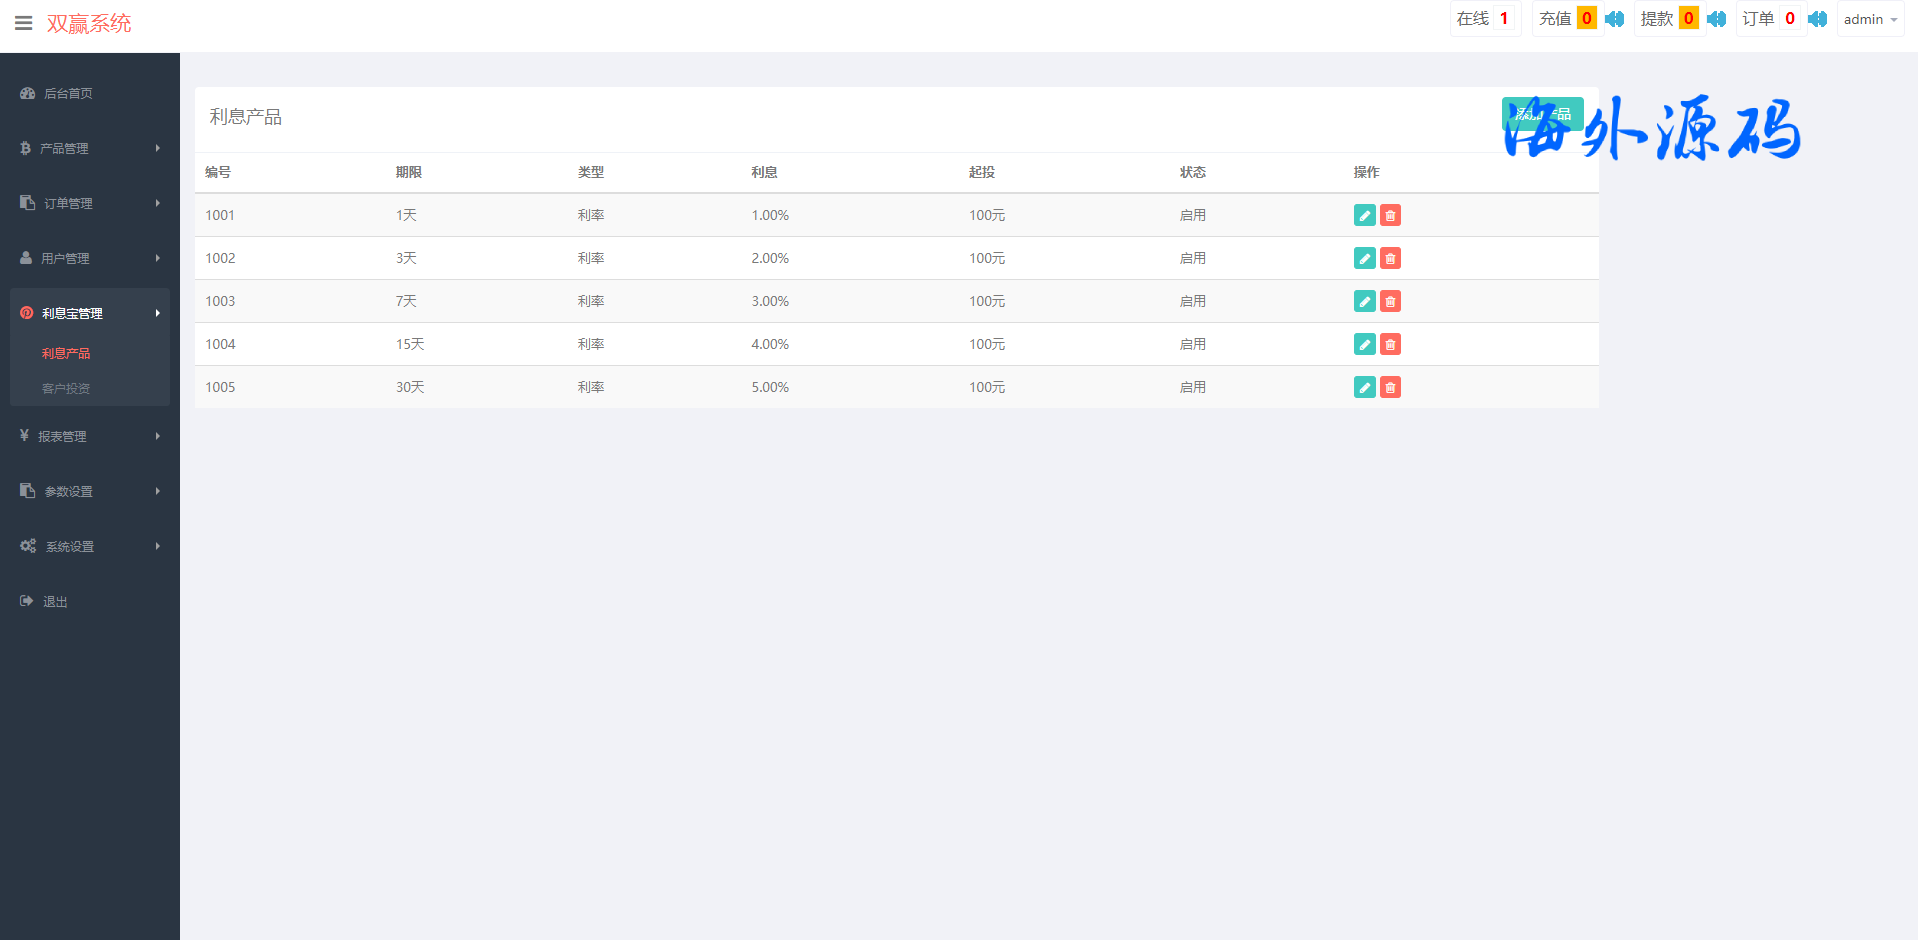Expand 订单管理 in the sidebar
Viewport: 1918px width, 940px height.
point(89,203)
